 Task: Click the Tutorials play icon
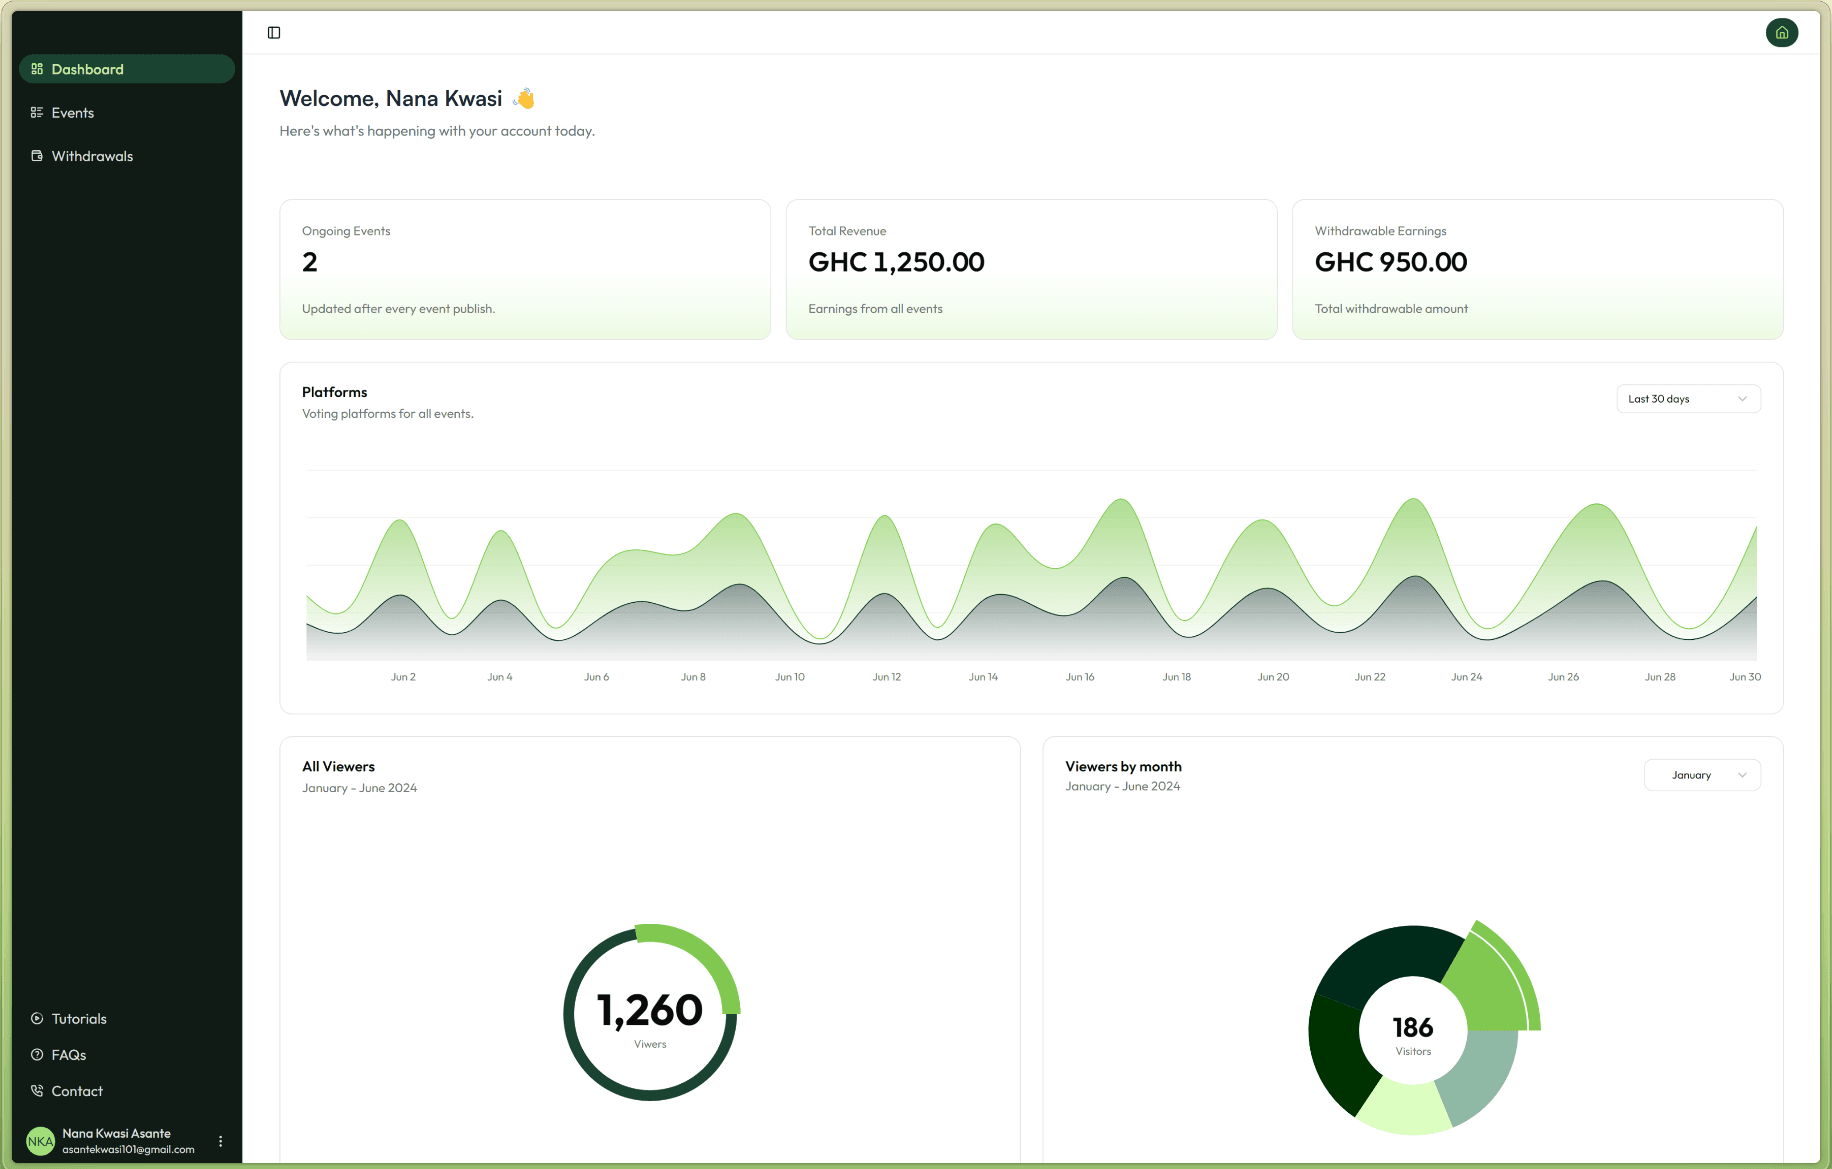36,1018
